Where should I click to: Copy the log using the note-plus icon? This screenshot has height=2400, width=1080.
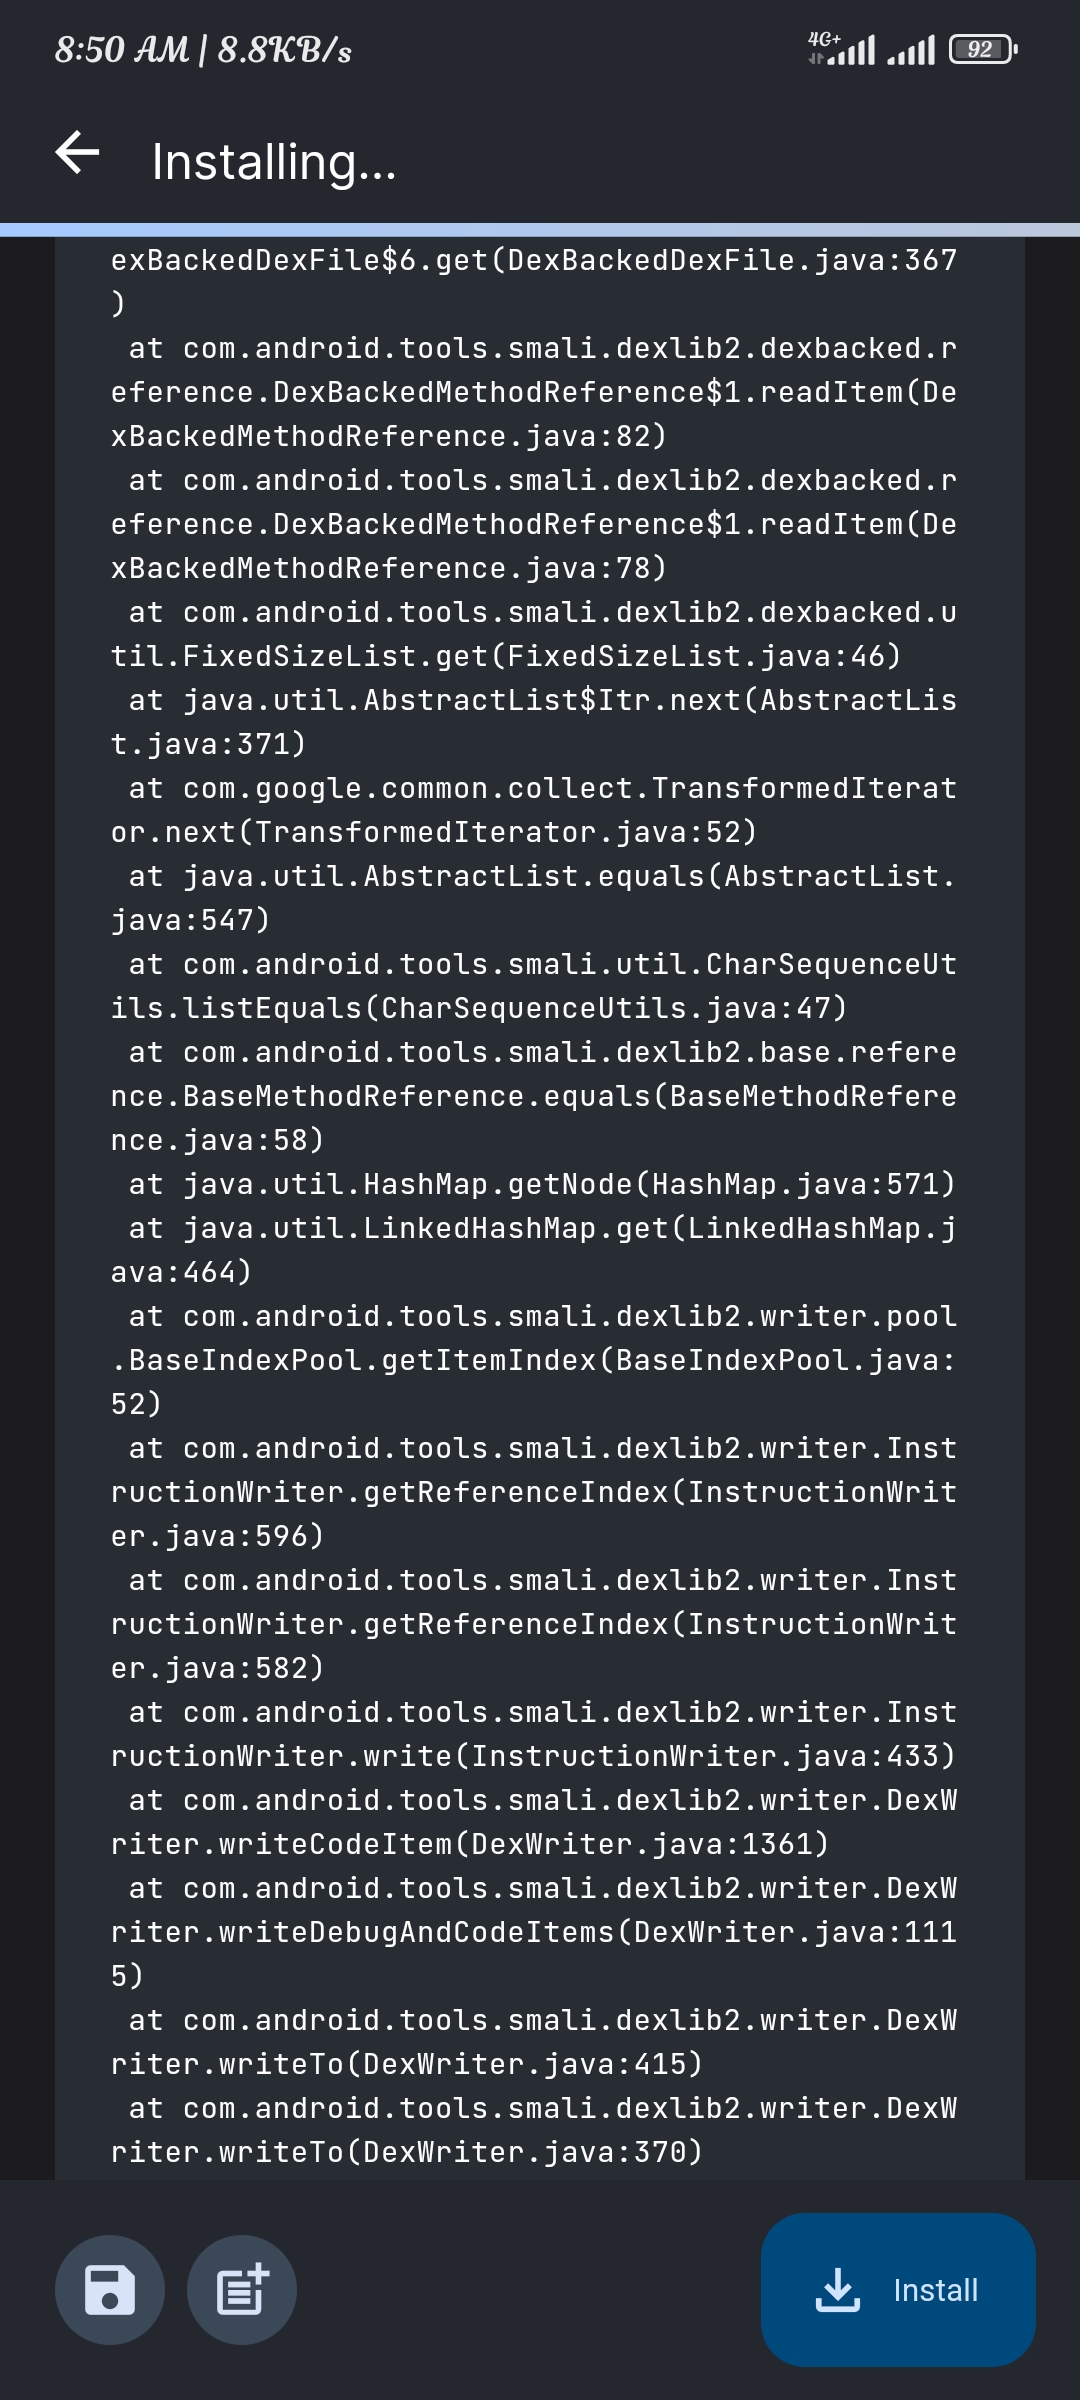click(x=240, y=2290)
